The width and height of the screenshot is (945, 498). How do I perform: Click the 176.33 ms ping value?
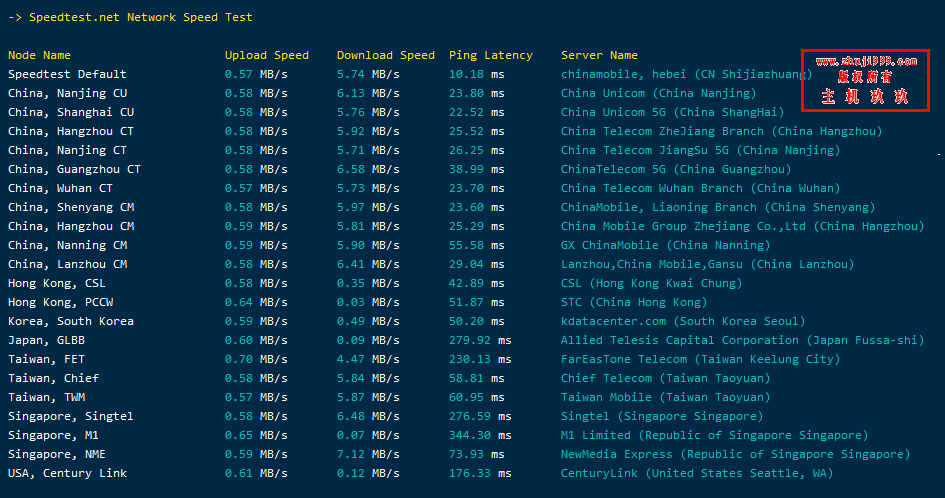tap(480, 473)
